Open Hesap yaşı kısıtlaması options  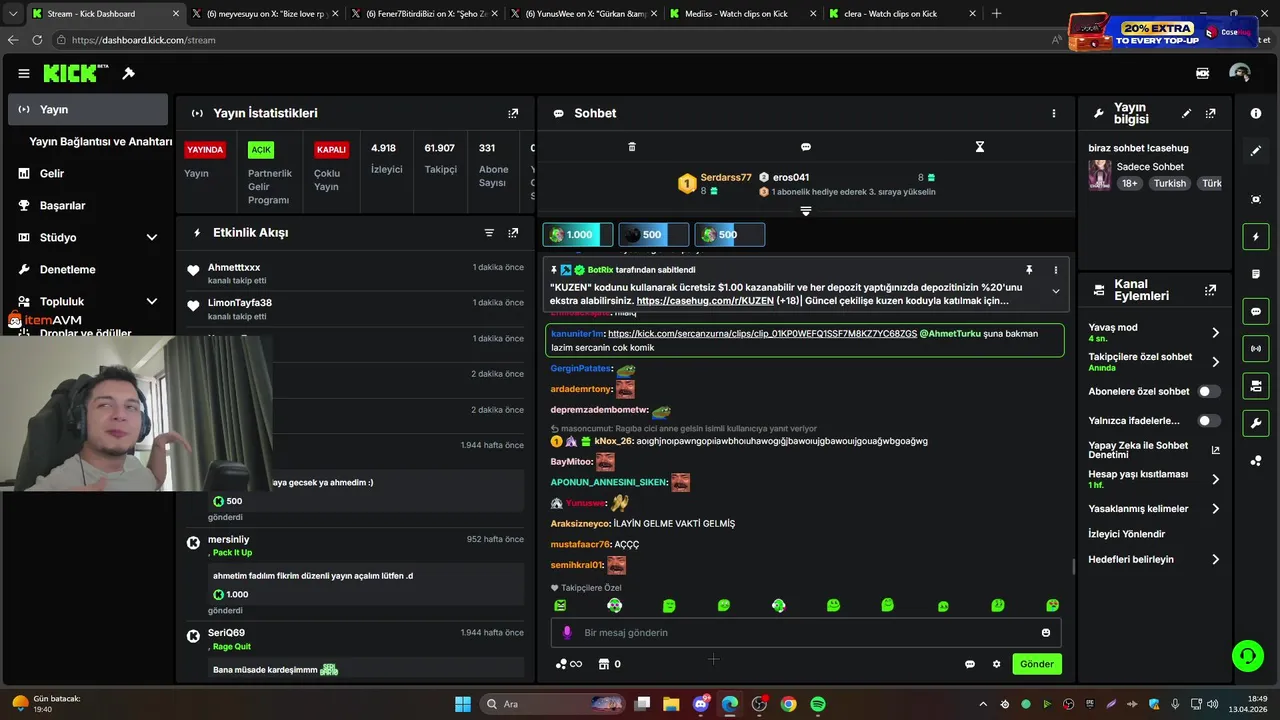pos(1154,479)
